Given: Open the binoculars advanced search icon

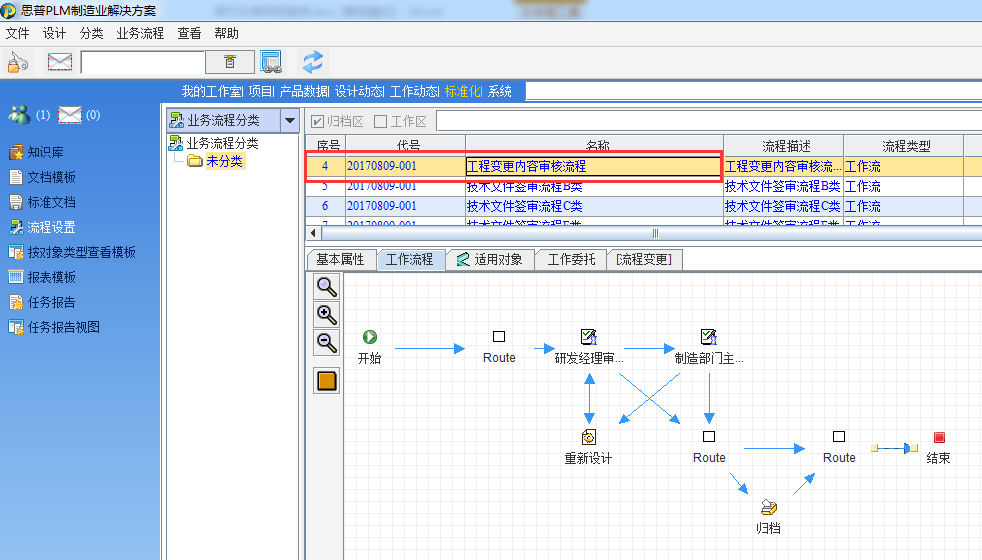Looking at the screenshot, I should click(x=271, y=62).
